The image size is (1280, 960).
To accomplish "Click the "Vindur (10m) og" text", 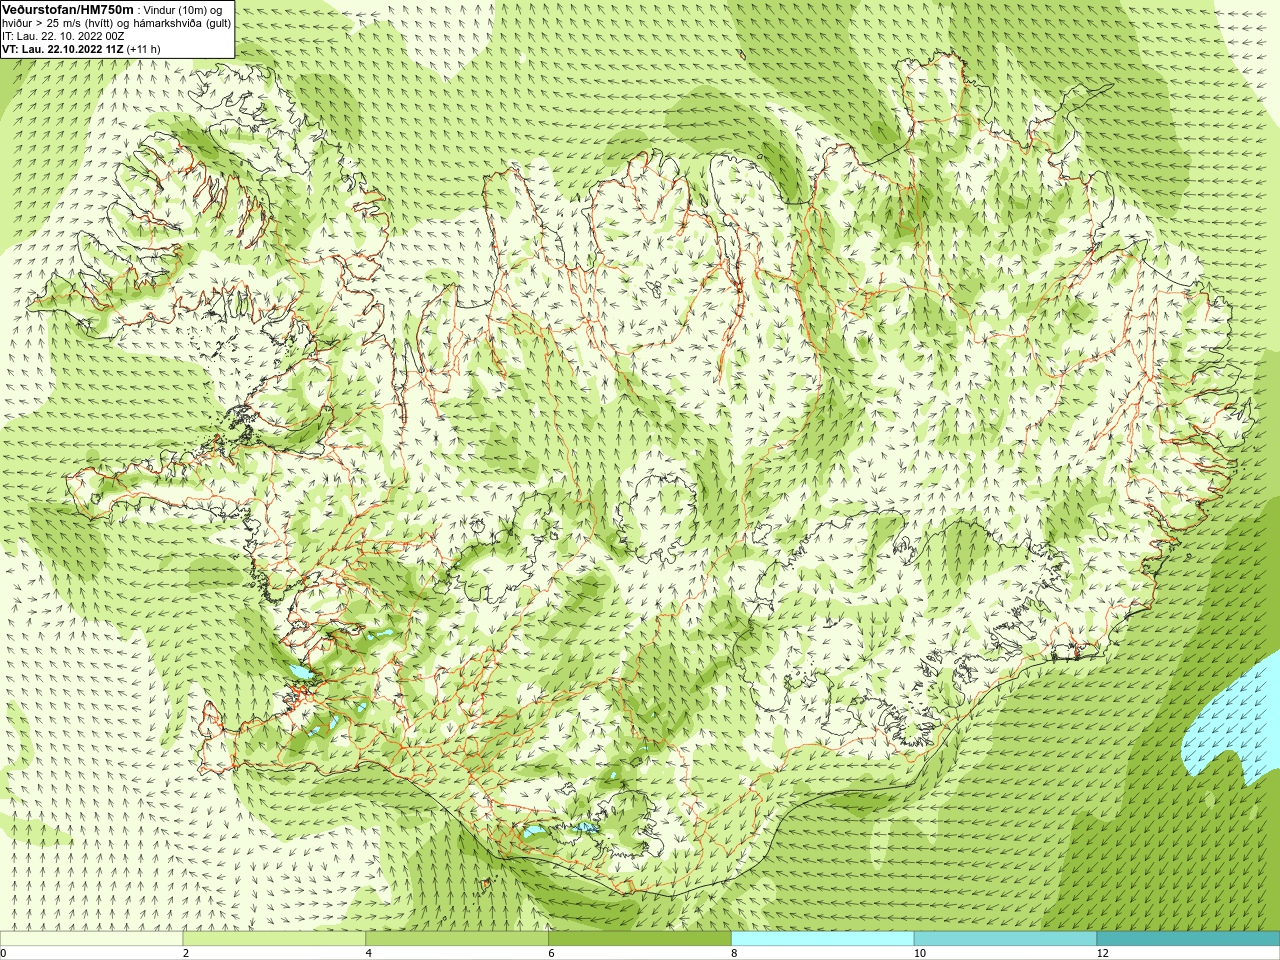I will (x=183, y=10).
